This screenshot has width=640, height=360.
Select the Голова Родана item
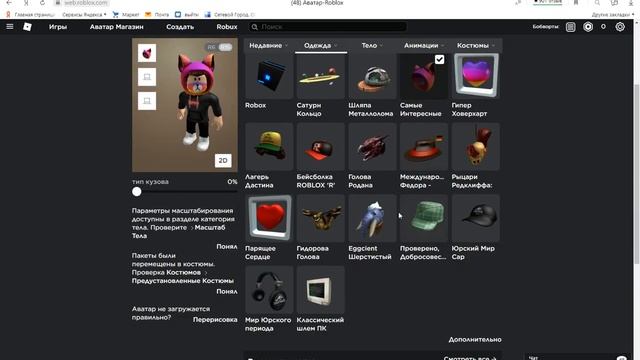372,147
